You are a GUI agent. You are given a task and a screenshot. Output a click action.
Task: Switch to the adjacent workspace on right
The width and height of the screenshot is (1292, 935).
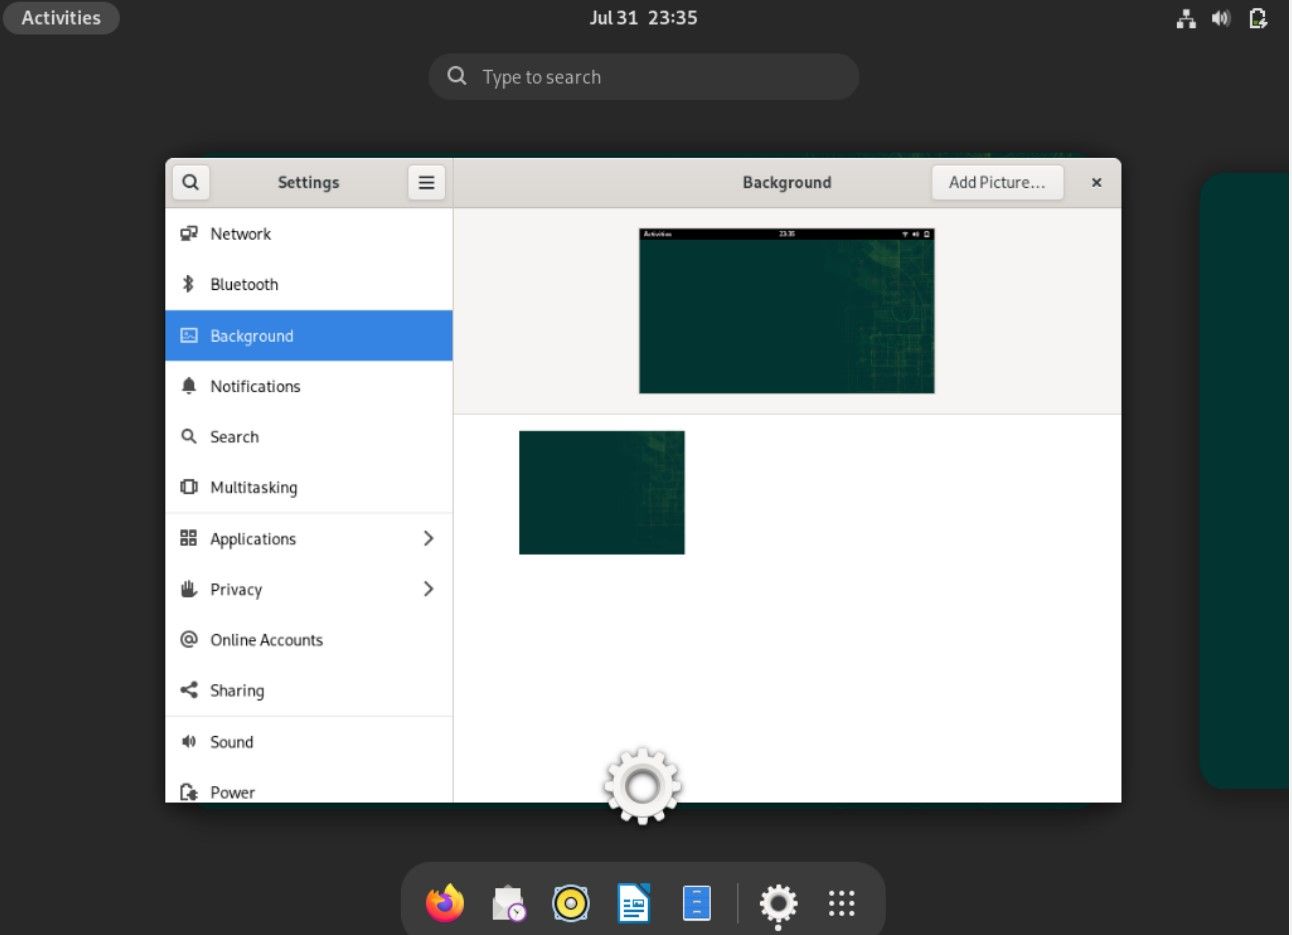[x=1245, y=481]
